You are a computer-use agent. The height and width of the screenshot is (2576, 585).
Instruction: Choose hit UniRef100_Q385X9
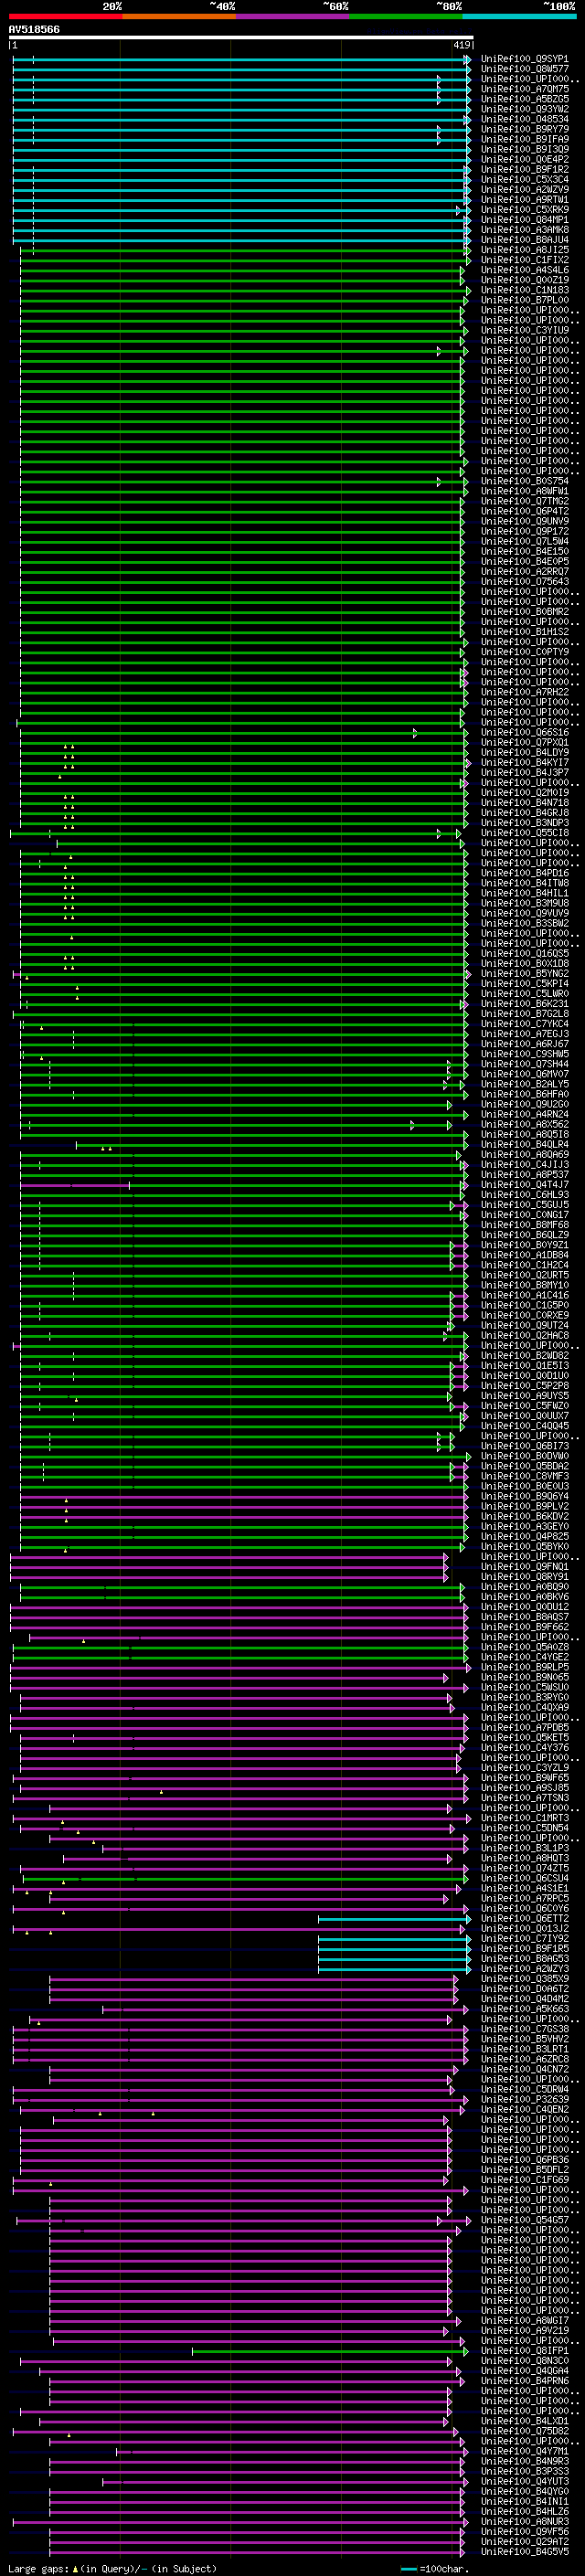[524, 1979]
